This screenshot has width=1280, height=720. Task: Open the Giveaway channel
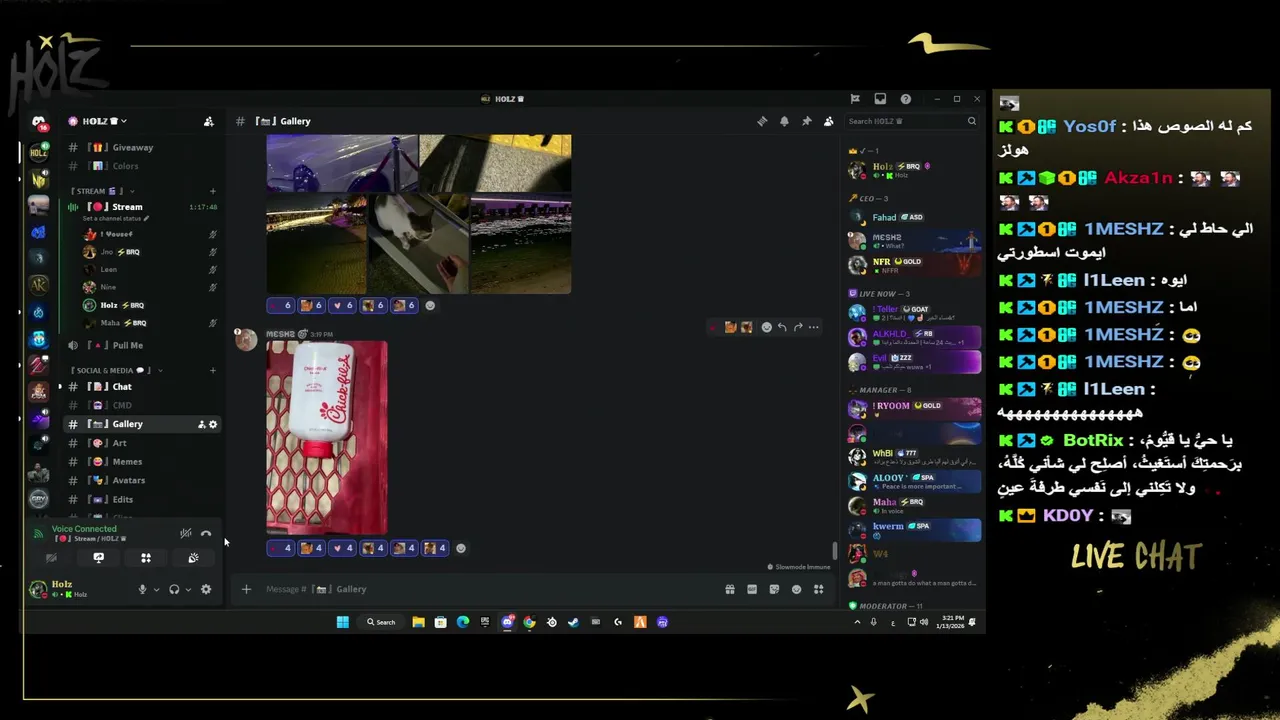(x=141, y=147)
